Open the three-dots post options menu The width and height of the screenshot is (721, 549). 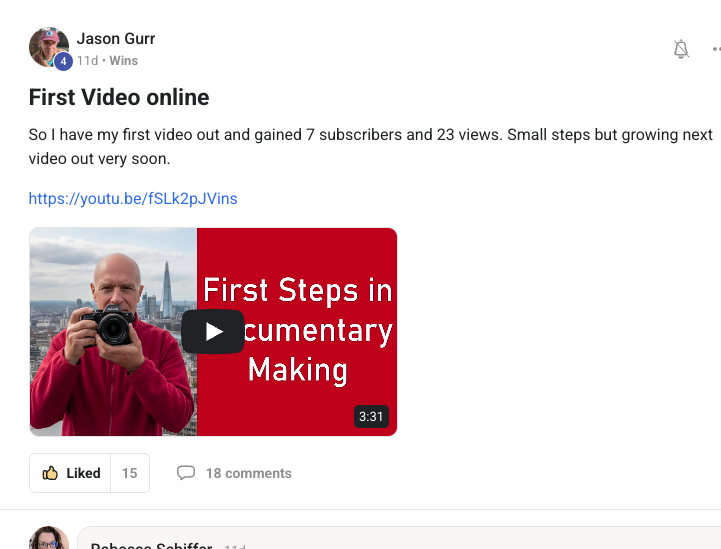point(716,49)
